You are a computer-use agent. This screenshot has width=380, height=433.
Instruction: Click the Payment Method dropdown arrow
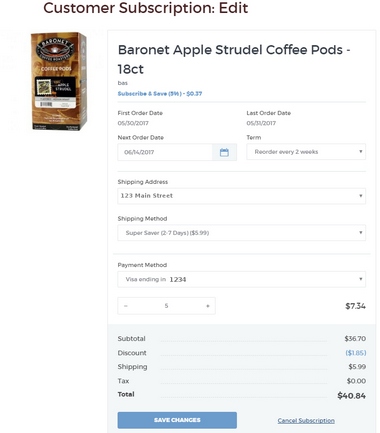coord(360,279)
